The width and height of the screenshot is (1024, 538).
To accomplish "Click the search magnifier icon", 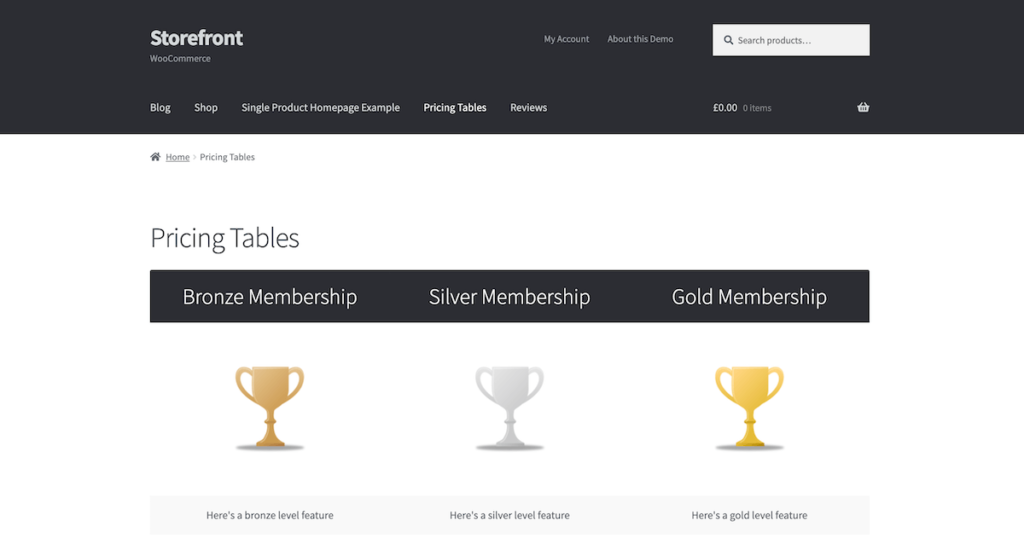I will coord(728,41).
